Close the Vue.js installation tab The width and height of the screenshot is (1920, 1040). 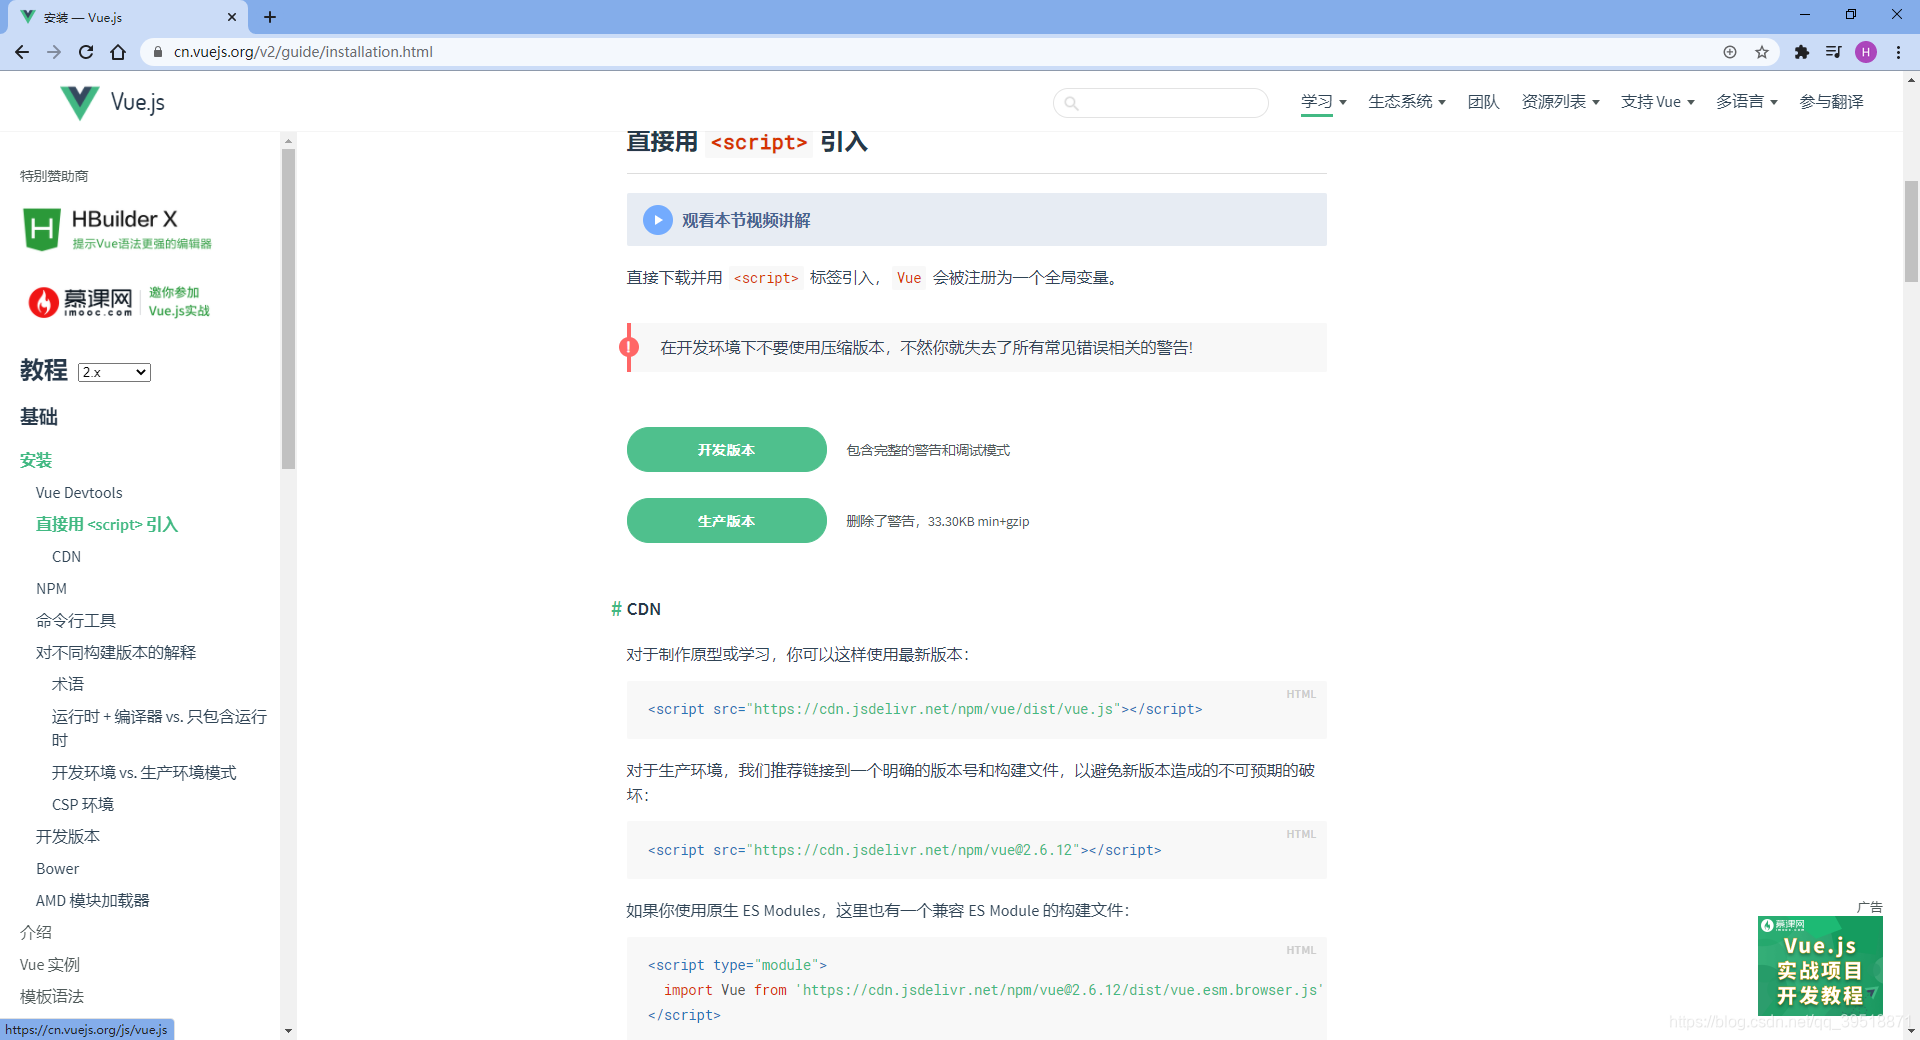pos(232,17)
